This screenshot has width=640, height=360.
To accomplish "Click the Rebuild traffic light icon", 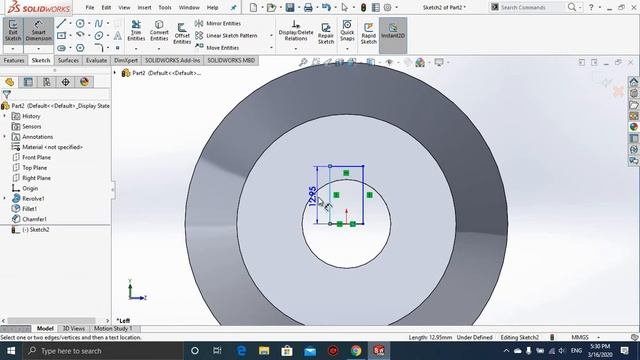I will 363,7.
